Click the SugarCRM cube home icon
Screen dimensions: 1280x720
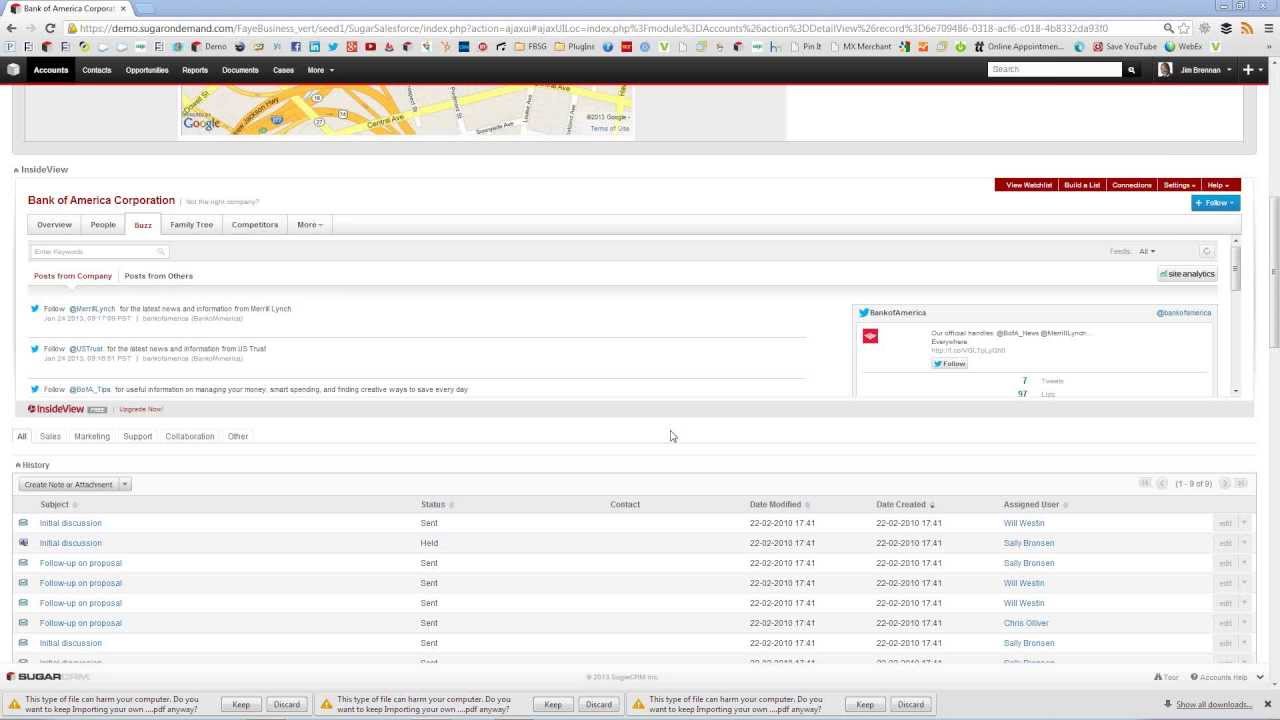[13, 70]
